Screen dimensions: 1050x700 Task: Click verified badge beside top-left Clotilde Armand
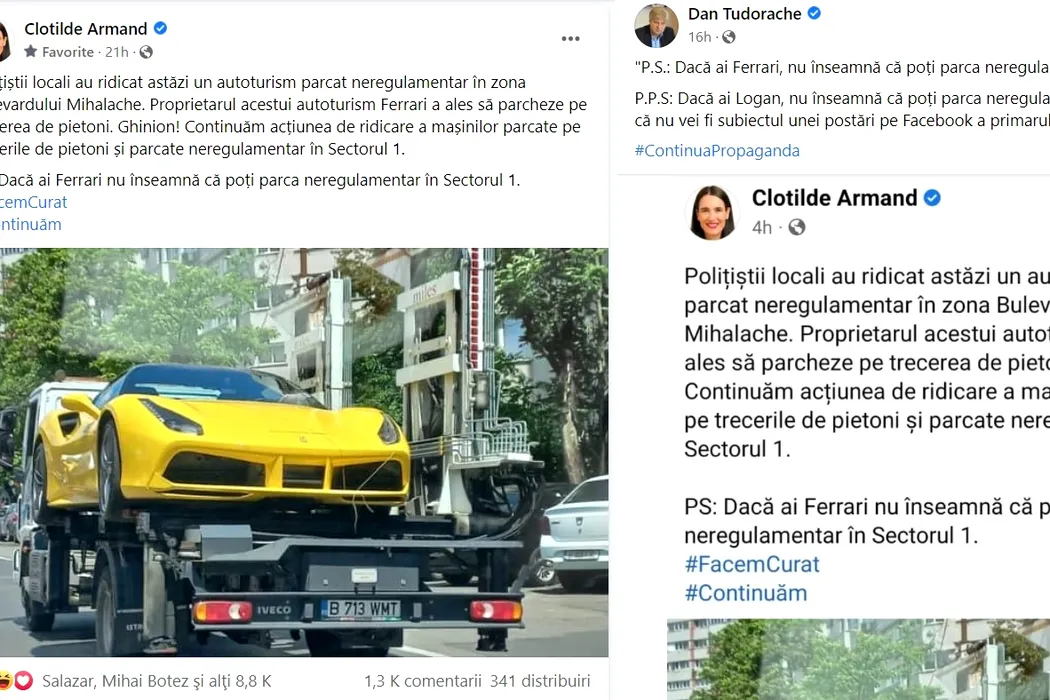[161, 28]
